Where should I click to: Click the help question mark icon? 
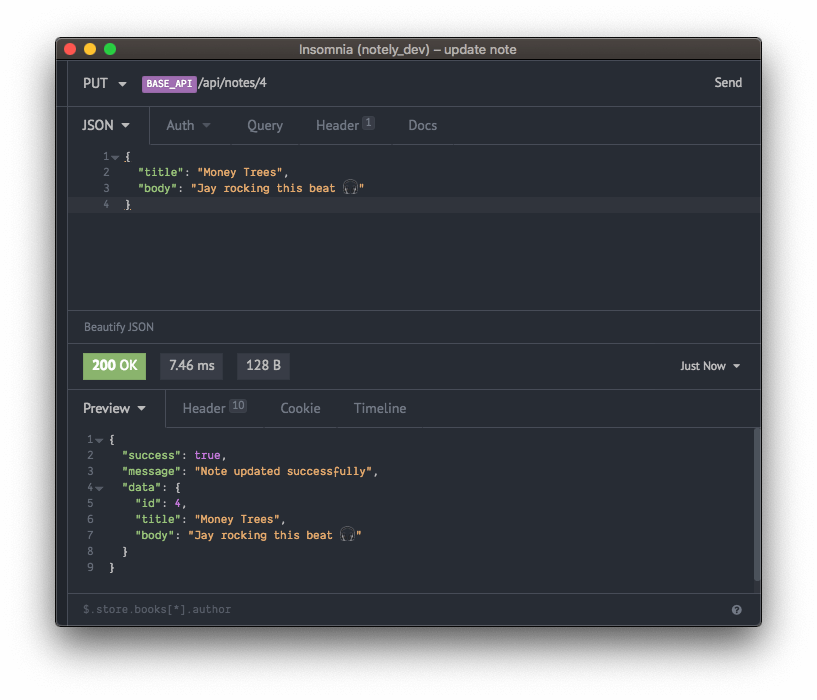tap(737, 609)
